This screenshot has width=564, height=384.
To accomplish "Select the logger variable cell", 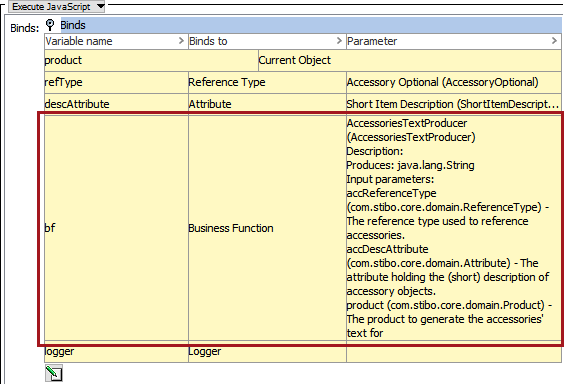I will pyautogui.click(x=116, y=352).
